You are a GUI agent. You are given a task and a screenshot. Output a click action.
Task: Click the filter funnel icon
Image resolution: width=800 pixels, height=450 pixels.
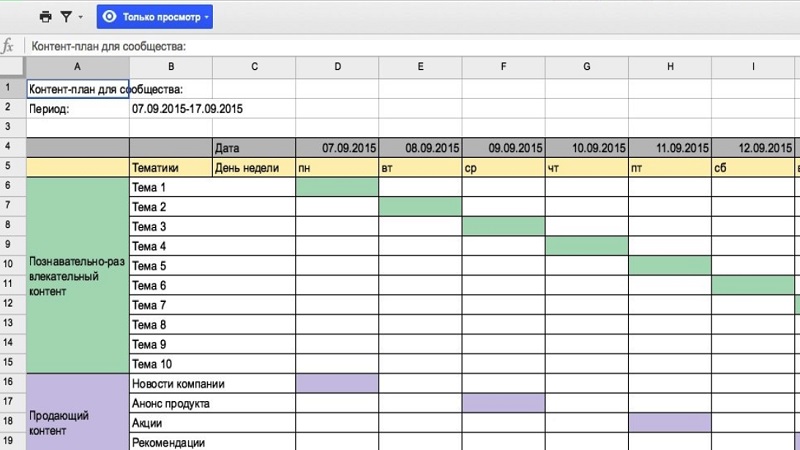66,17
